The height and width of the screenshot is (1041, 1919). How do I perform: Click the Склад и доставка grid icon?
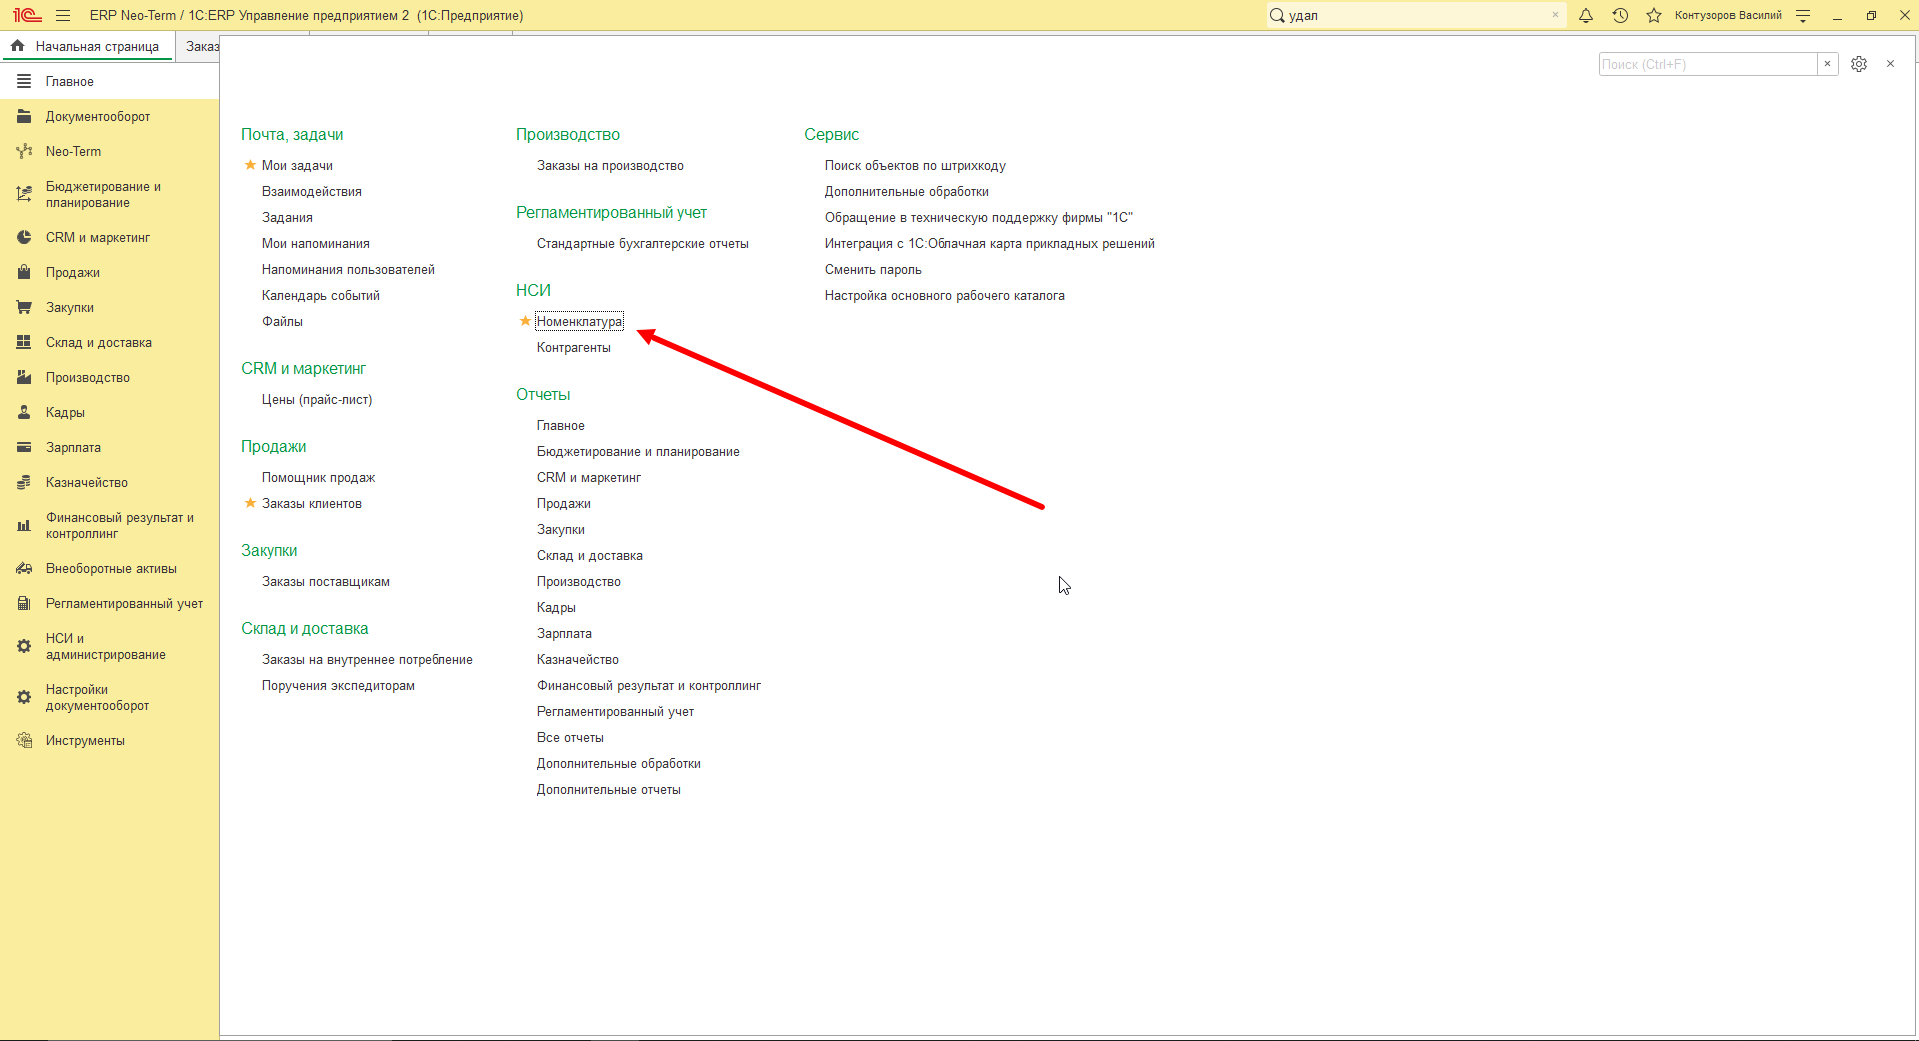(x=24, y=343)
